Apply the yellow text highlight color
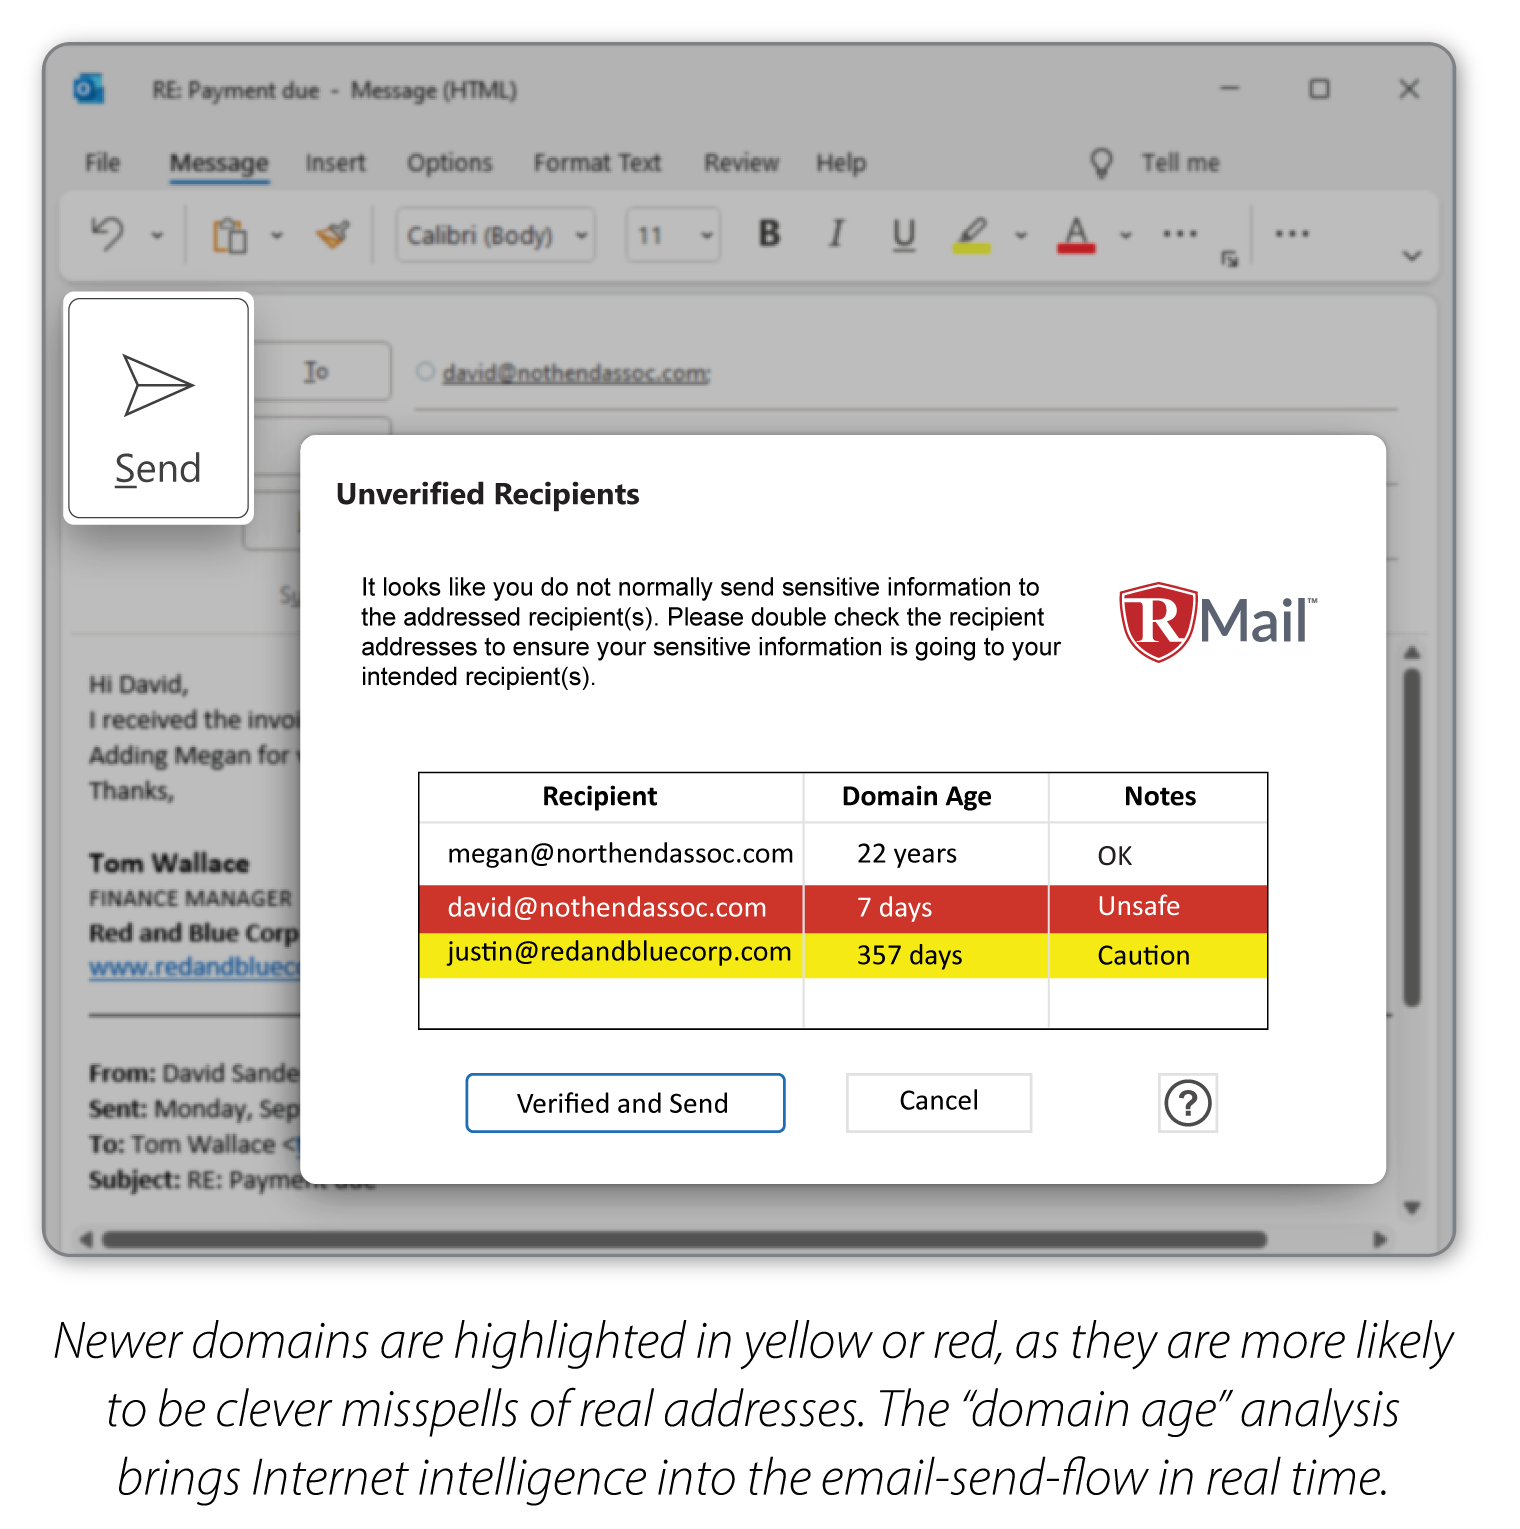This screenshot has width=1520, height=1529. point(971,235)
